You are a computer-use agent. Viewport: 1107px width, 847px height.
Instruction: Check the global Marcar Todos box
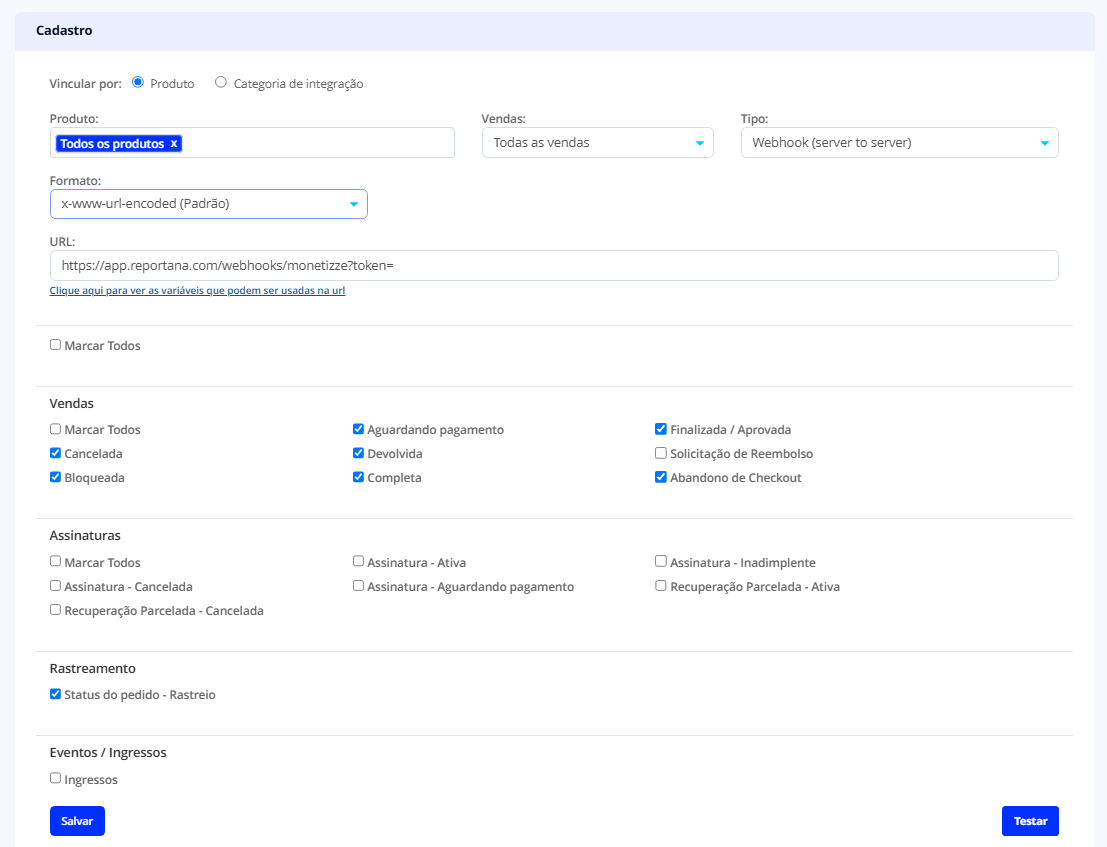tap(55, 345)
